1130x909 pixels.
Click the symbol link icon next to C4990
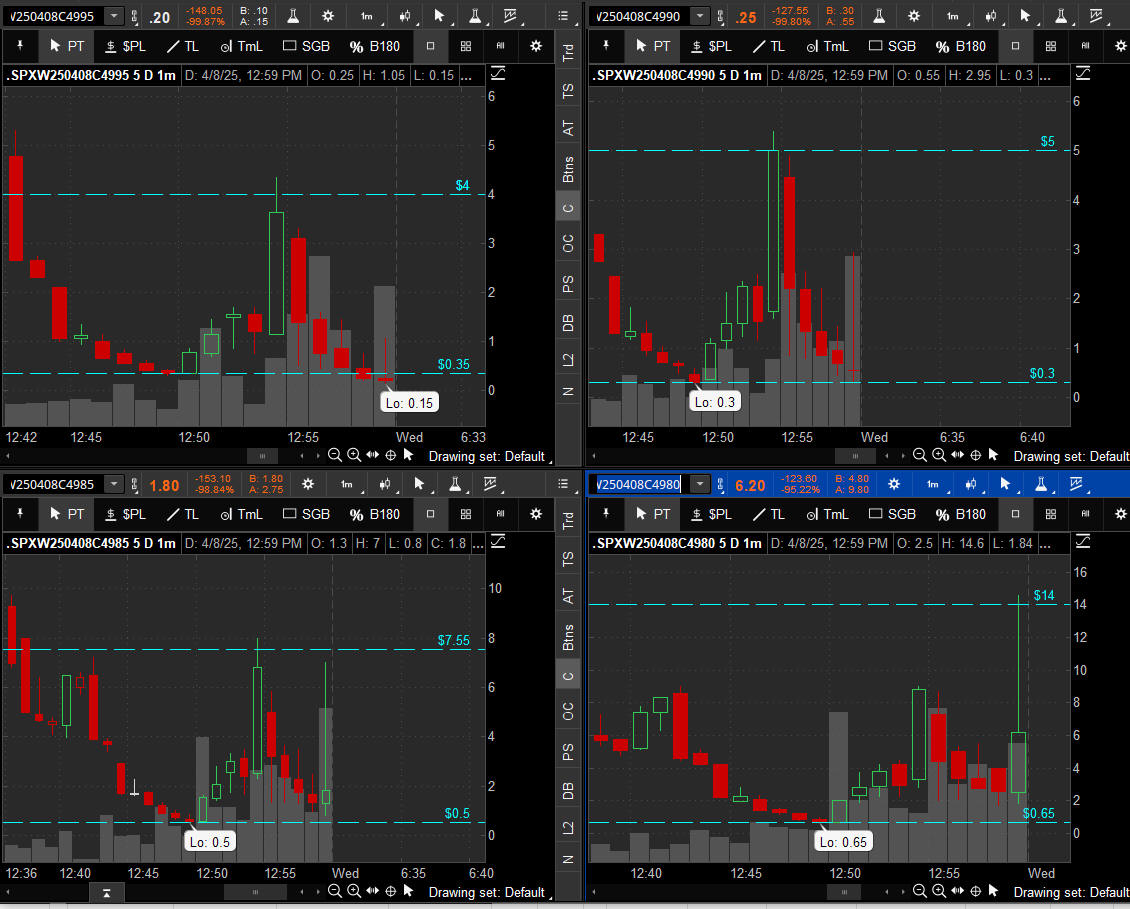tap(721, 17)
